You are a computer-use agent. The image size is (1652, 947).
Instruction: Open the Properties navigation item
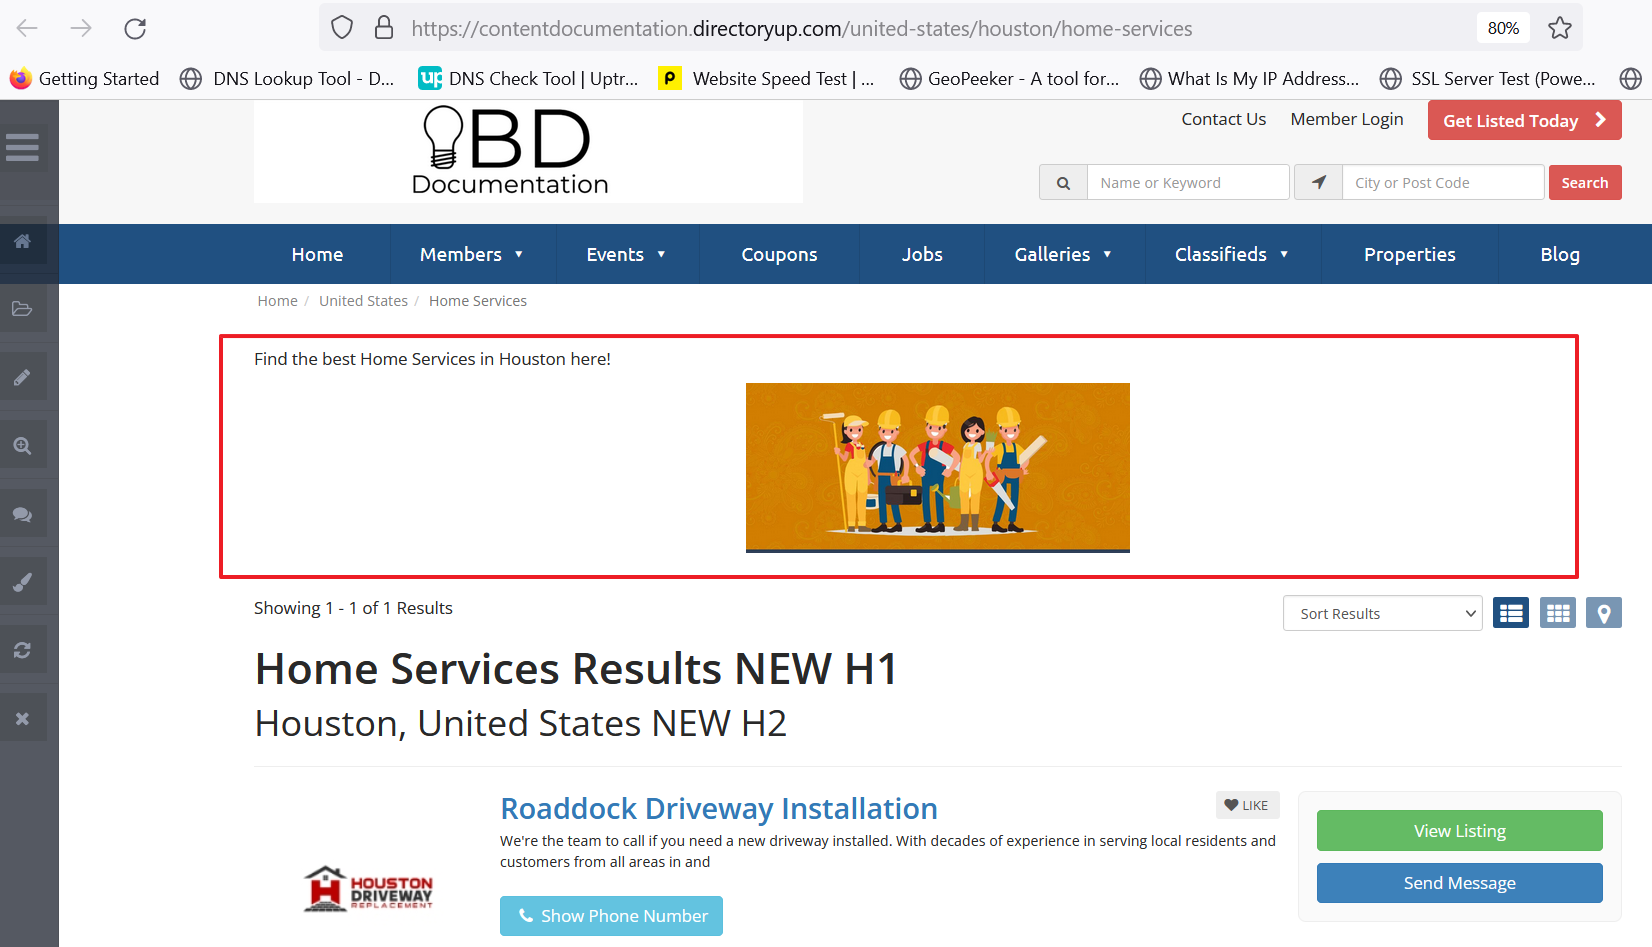click(1409, 254)
